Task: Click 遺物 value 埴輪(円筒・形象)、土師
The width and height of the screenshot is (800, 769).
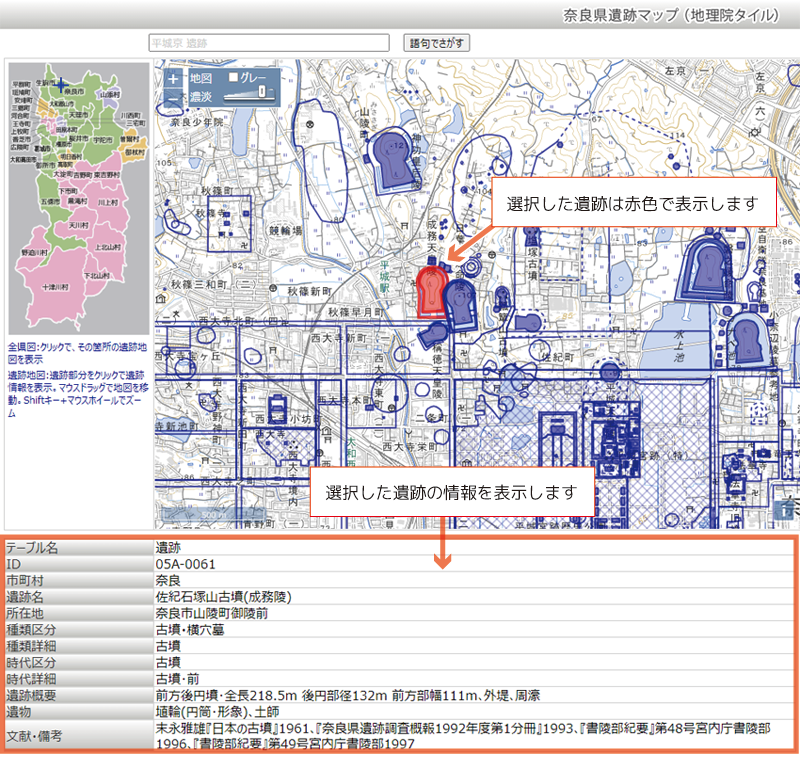Action: [217, 711]
